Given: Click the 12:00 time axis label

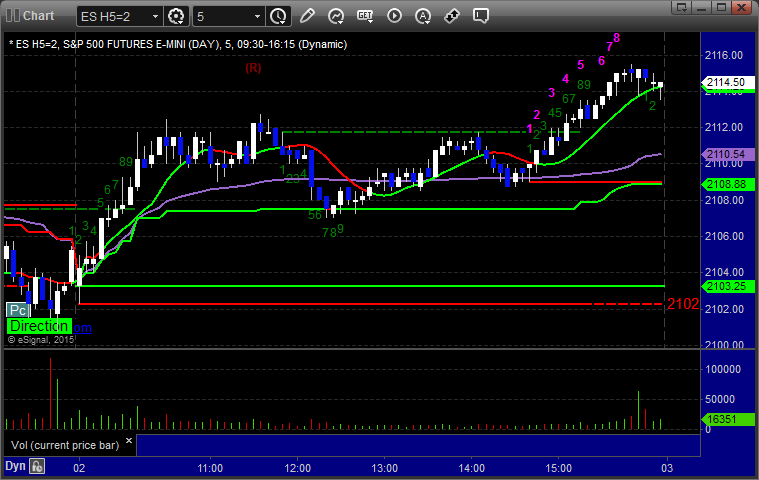Looking at the screenshot, I should (x=297, y=468).
